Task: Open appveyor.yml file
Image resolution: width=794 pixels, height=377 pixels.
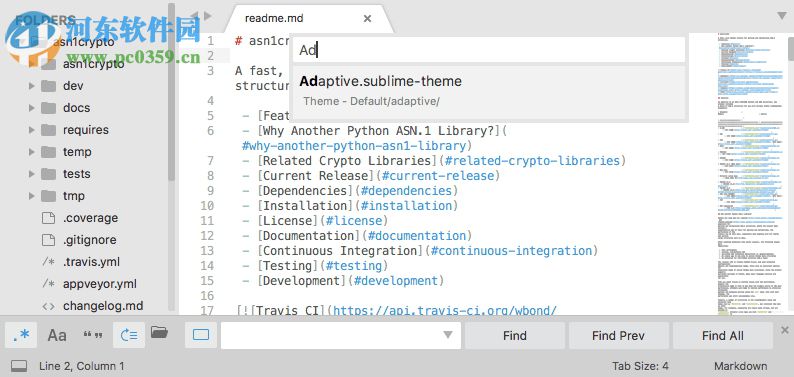Action: click(x=100, y=284)
